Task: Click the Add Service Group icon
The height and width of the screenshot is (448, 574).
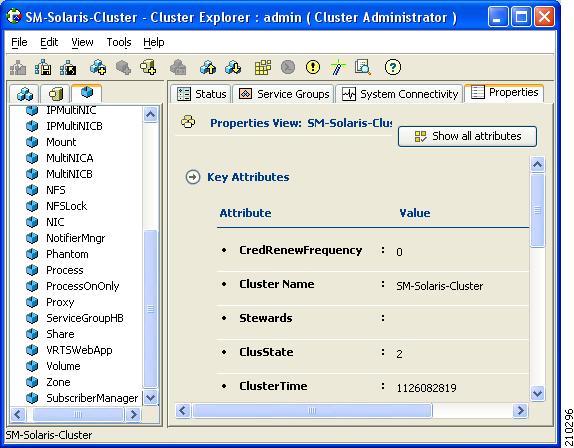Action: pyautogui.click(x=98, y=67)
